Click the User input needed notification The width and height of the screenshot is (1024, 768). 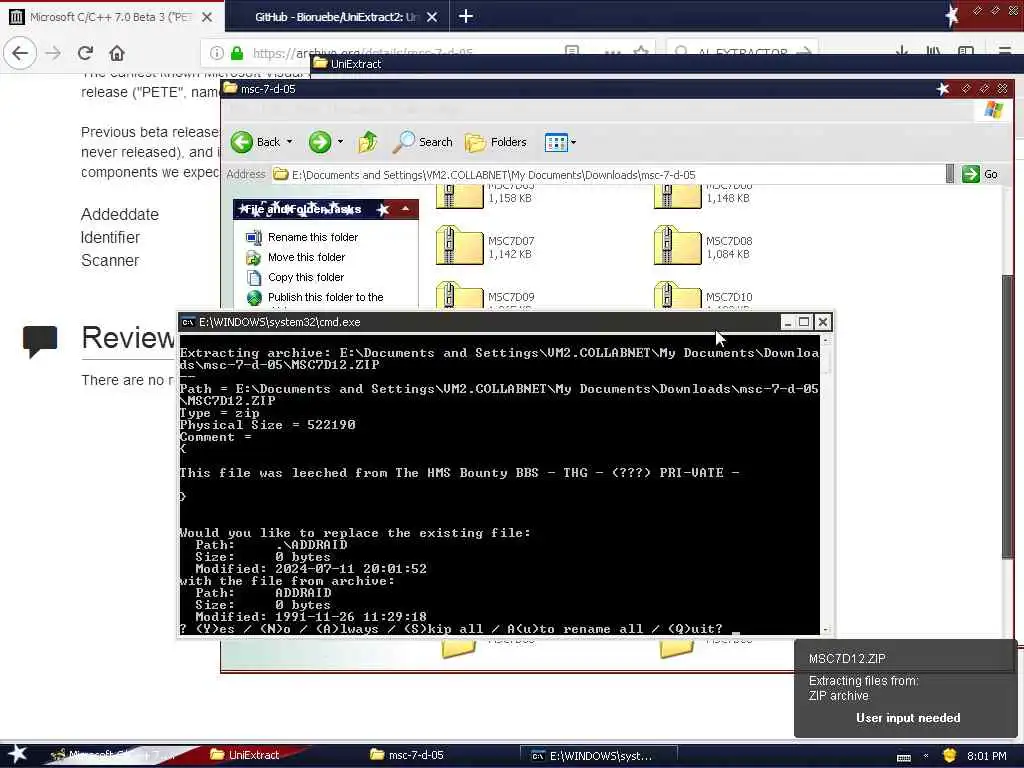coord(908,718)
